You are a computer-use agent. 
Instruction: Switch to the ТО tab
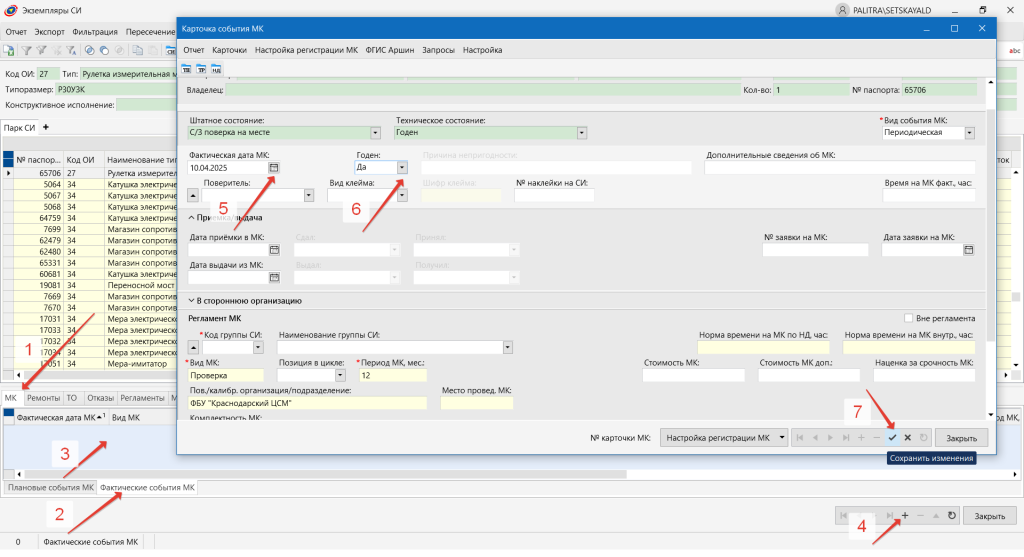(x=72, y=398)
